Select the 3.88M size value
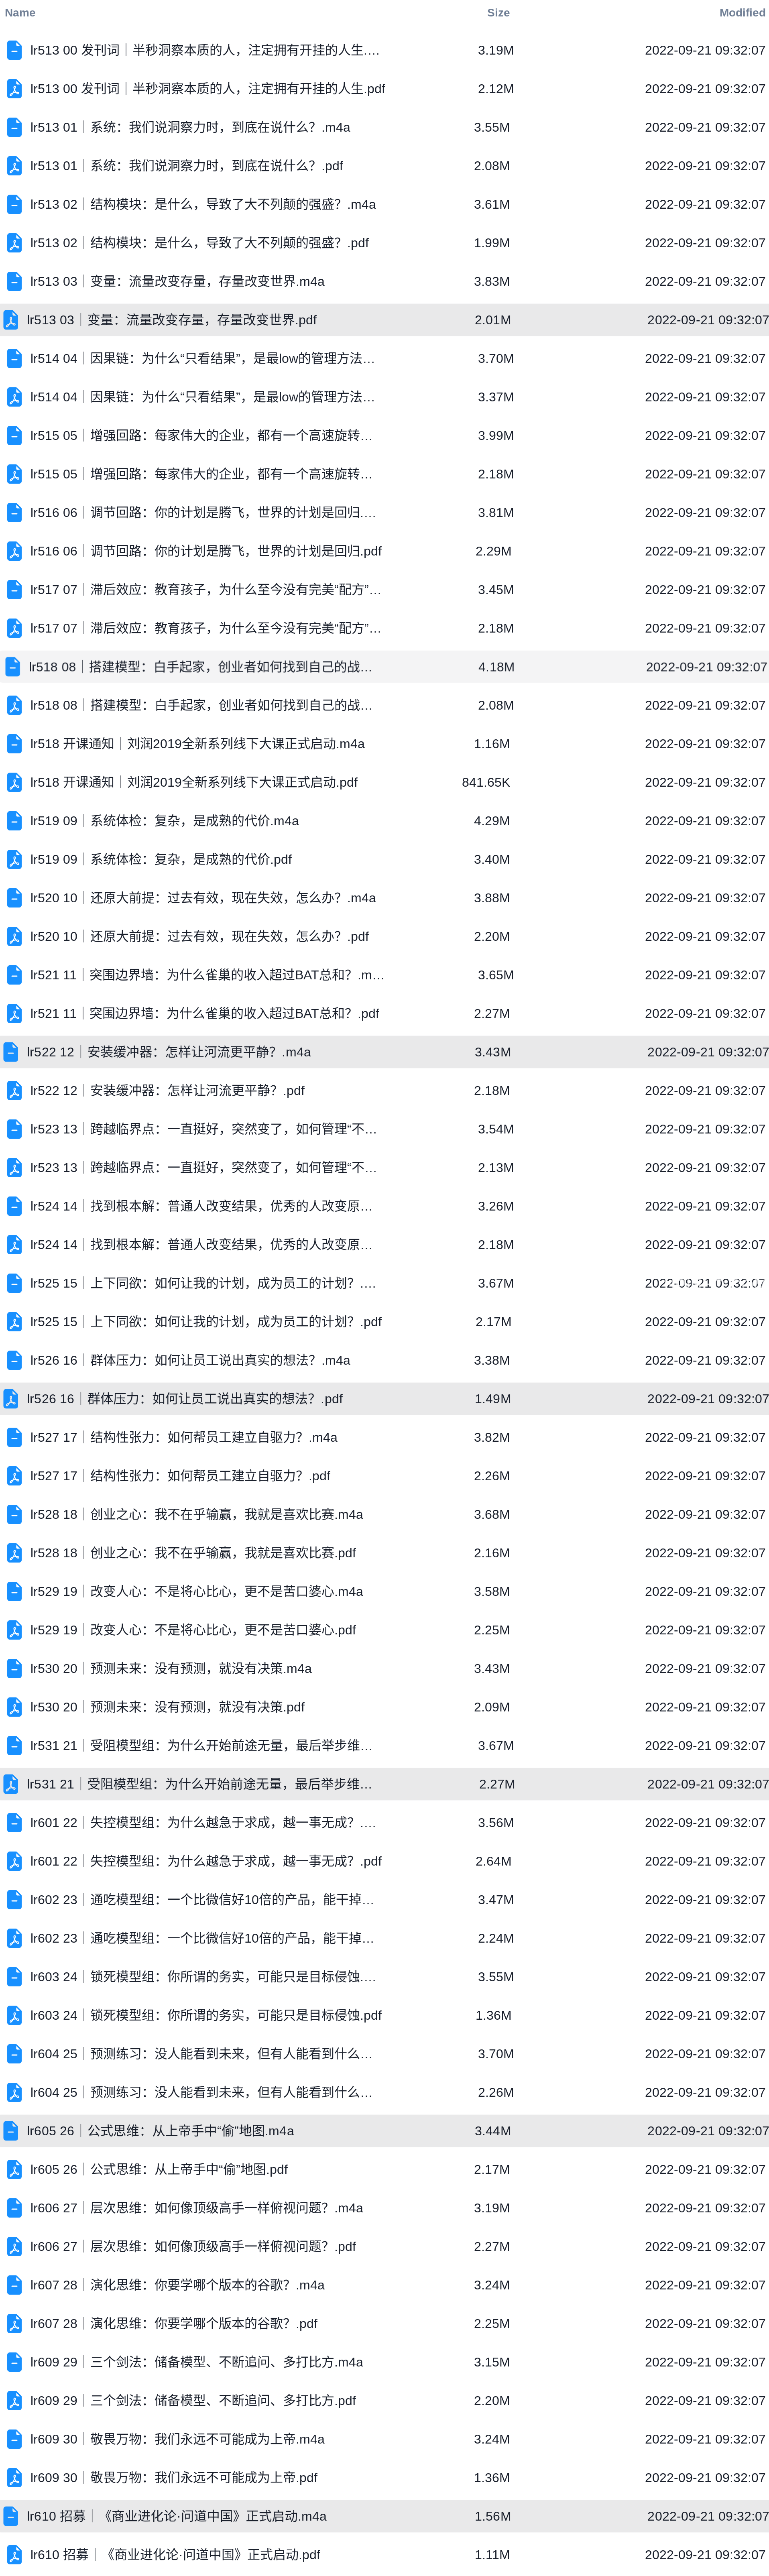This screenshot has width=769, height=2576. (492, 898)
